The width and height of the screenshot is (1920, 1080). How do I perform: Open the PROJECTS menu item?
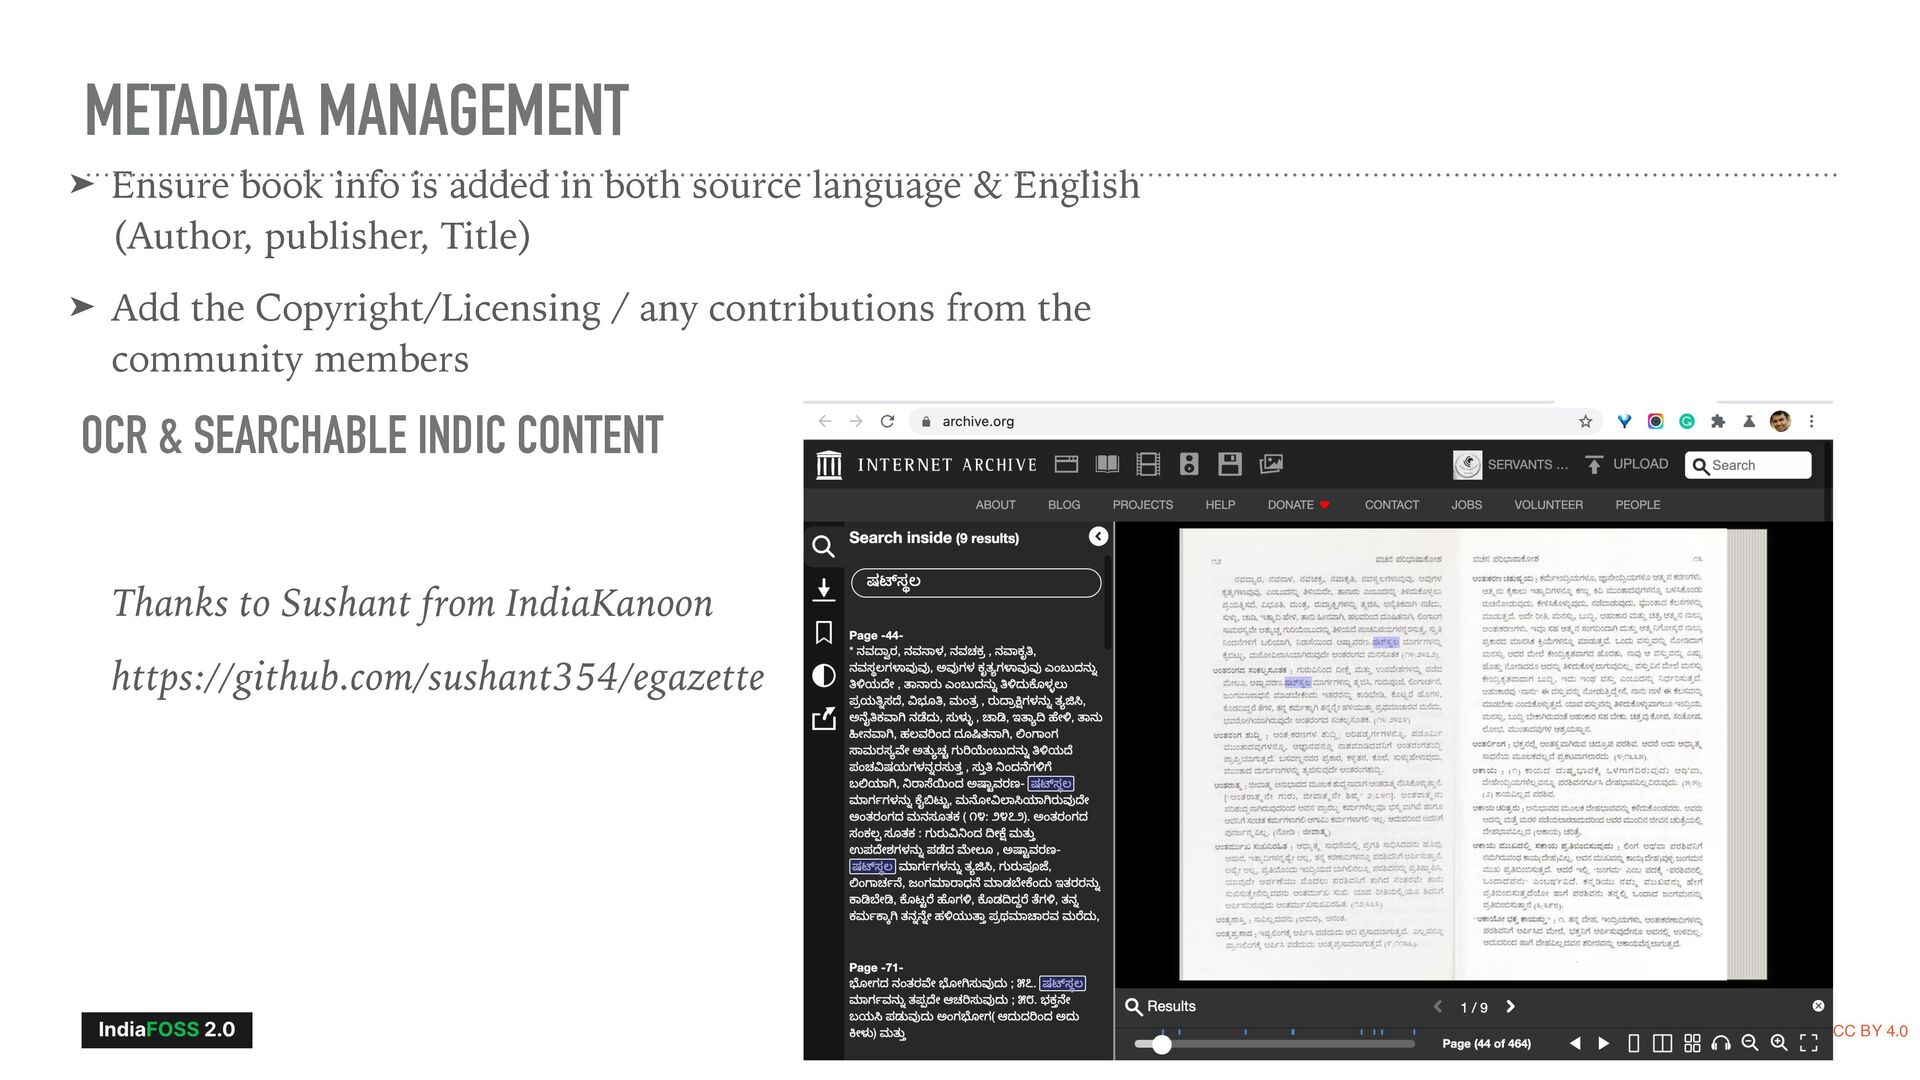[x=1143, y=505]
